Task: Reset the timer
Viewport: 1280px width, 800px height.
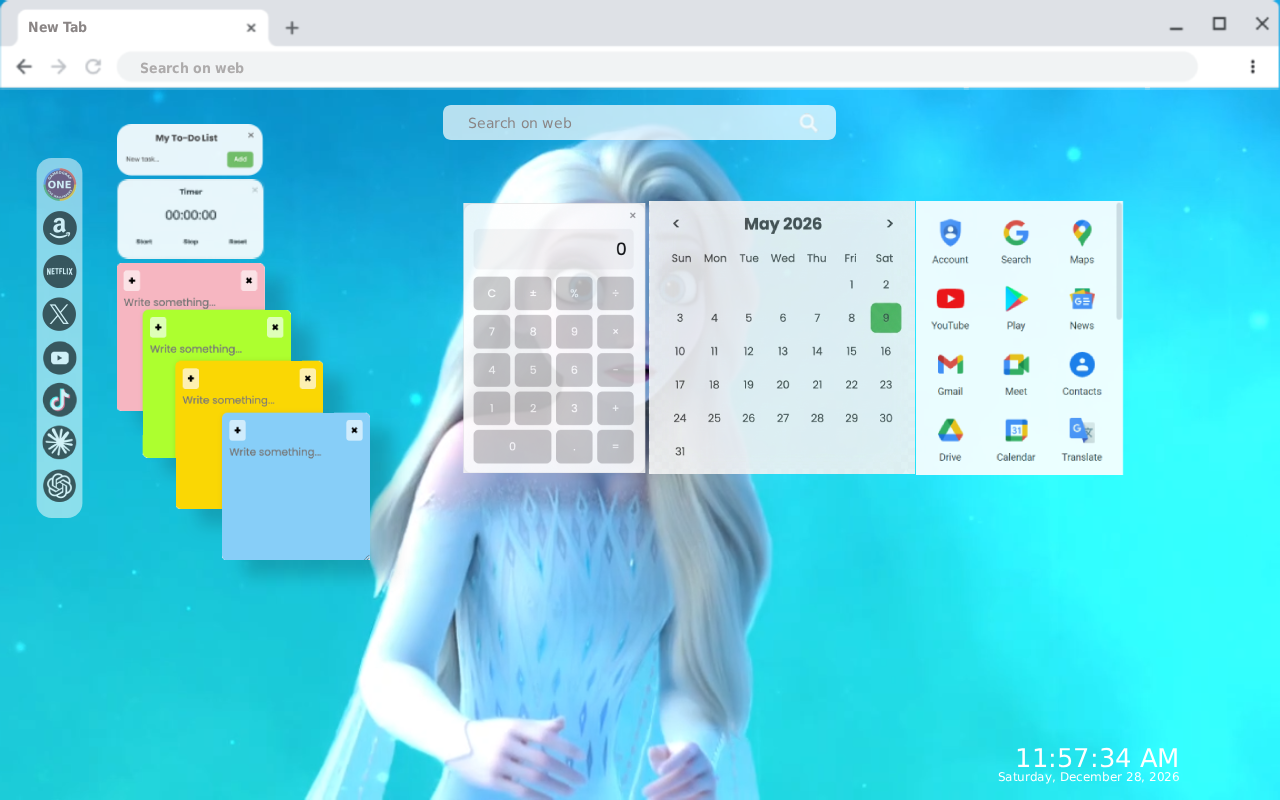Action: pyautogui.click(x=238, y=241)
